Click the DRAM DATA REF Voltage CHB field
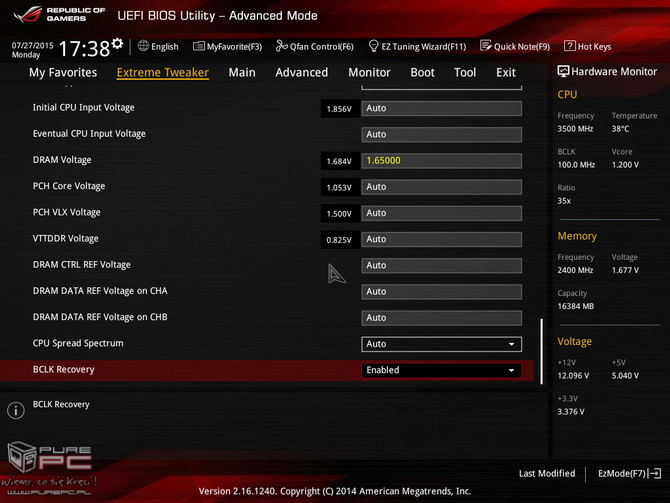Viewport: 670px width, 503px height. [x=441, y=318]
